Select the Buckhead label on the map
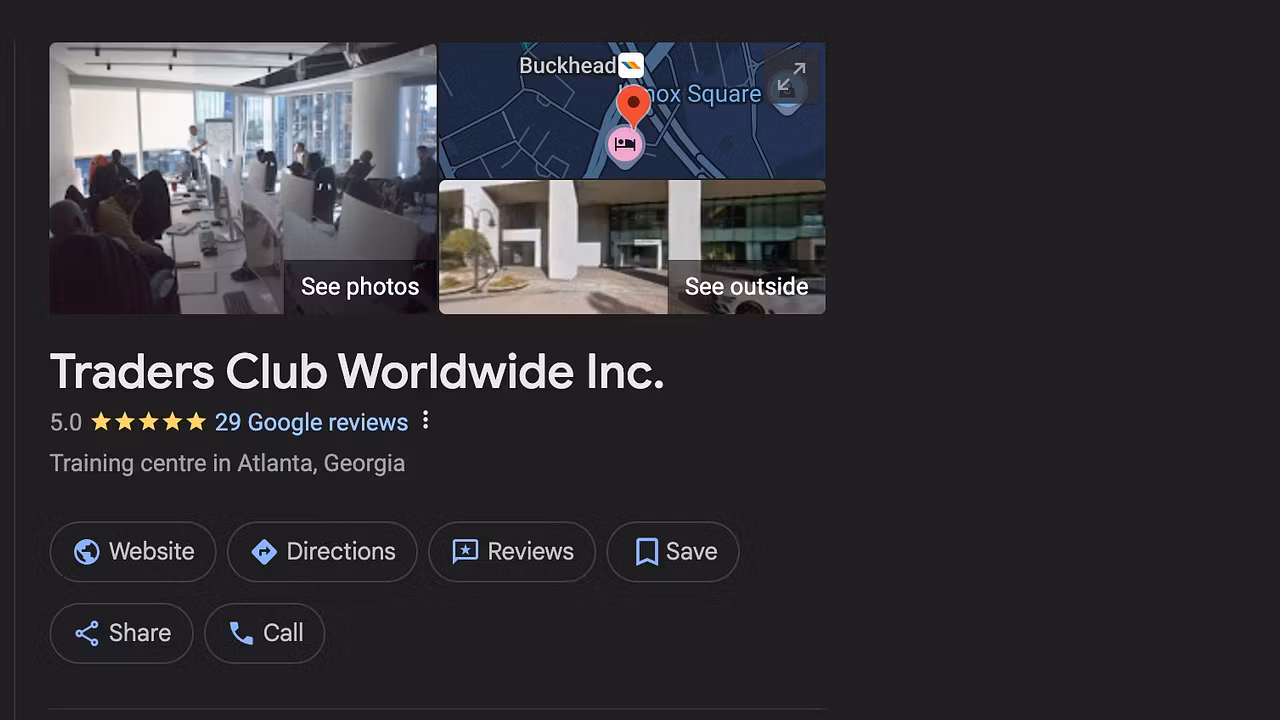 pos(567,66)
